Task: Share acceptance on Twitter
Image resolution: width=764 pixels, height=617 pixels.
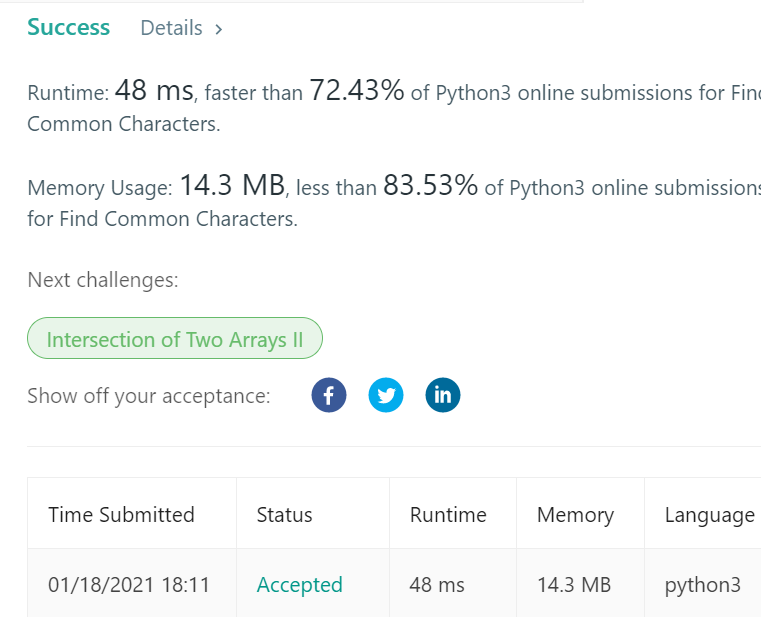Action: (386, 395)
